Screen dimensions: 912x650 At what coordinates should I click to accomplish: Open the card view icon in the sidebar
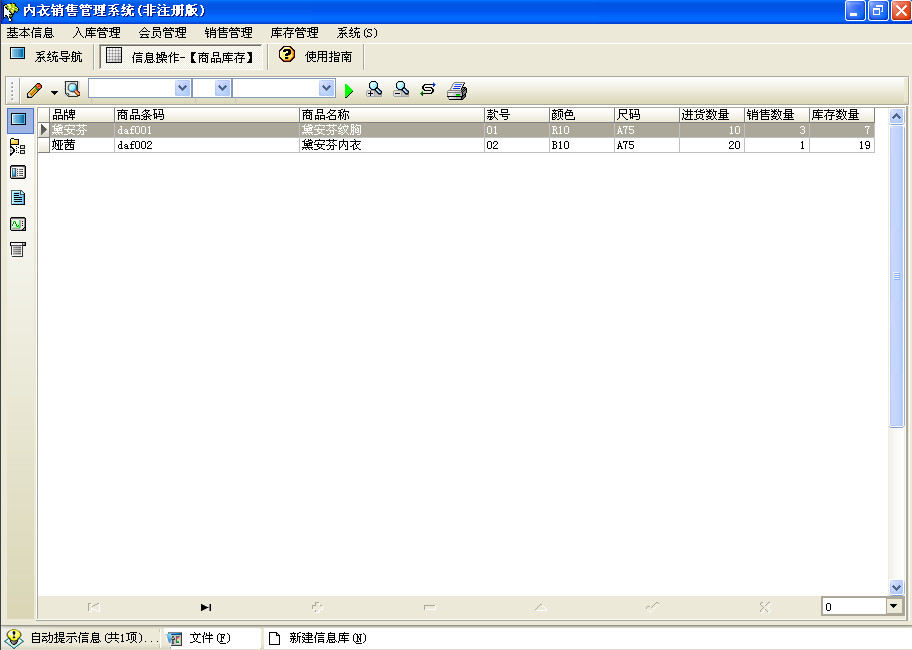click(17, 171)
